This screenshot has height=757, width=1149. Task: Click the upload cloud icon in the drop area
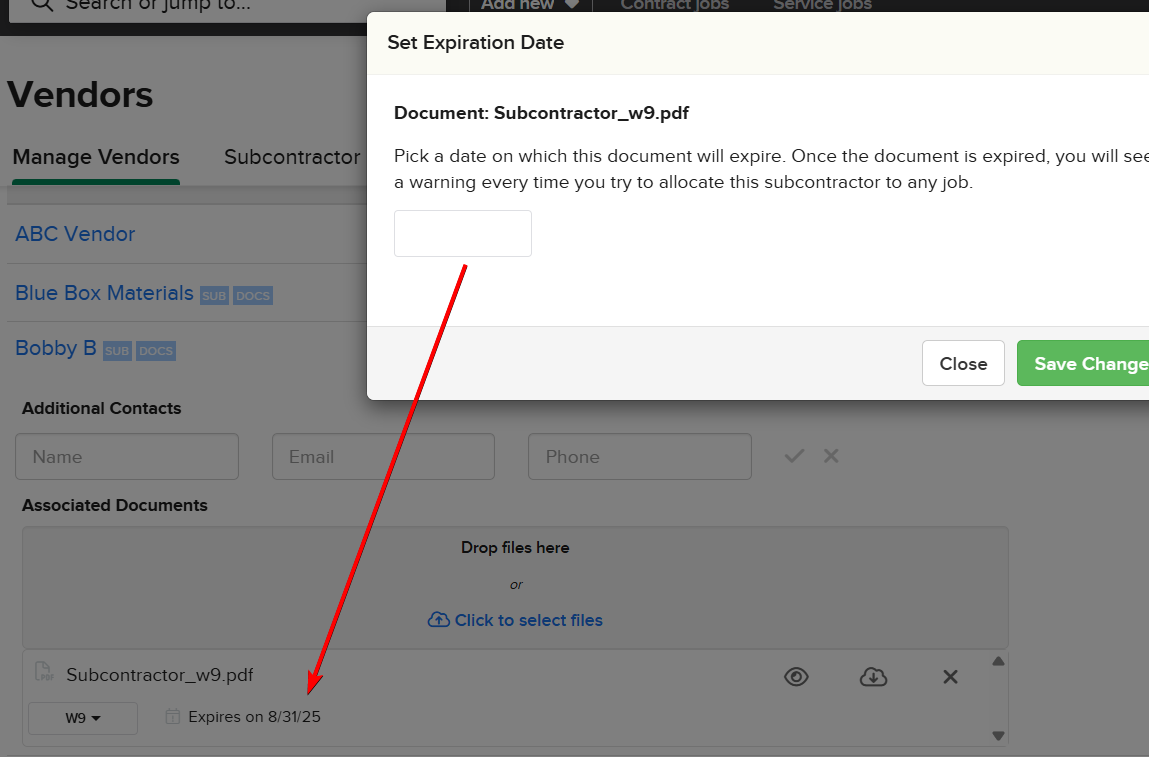pyautogui.click(x=438, y=620)
